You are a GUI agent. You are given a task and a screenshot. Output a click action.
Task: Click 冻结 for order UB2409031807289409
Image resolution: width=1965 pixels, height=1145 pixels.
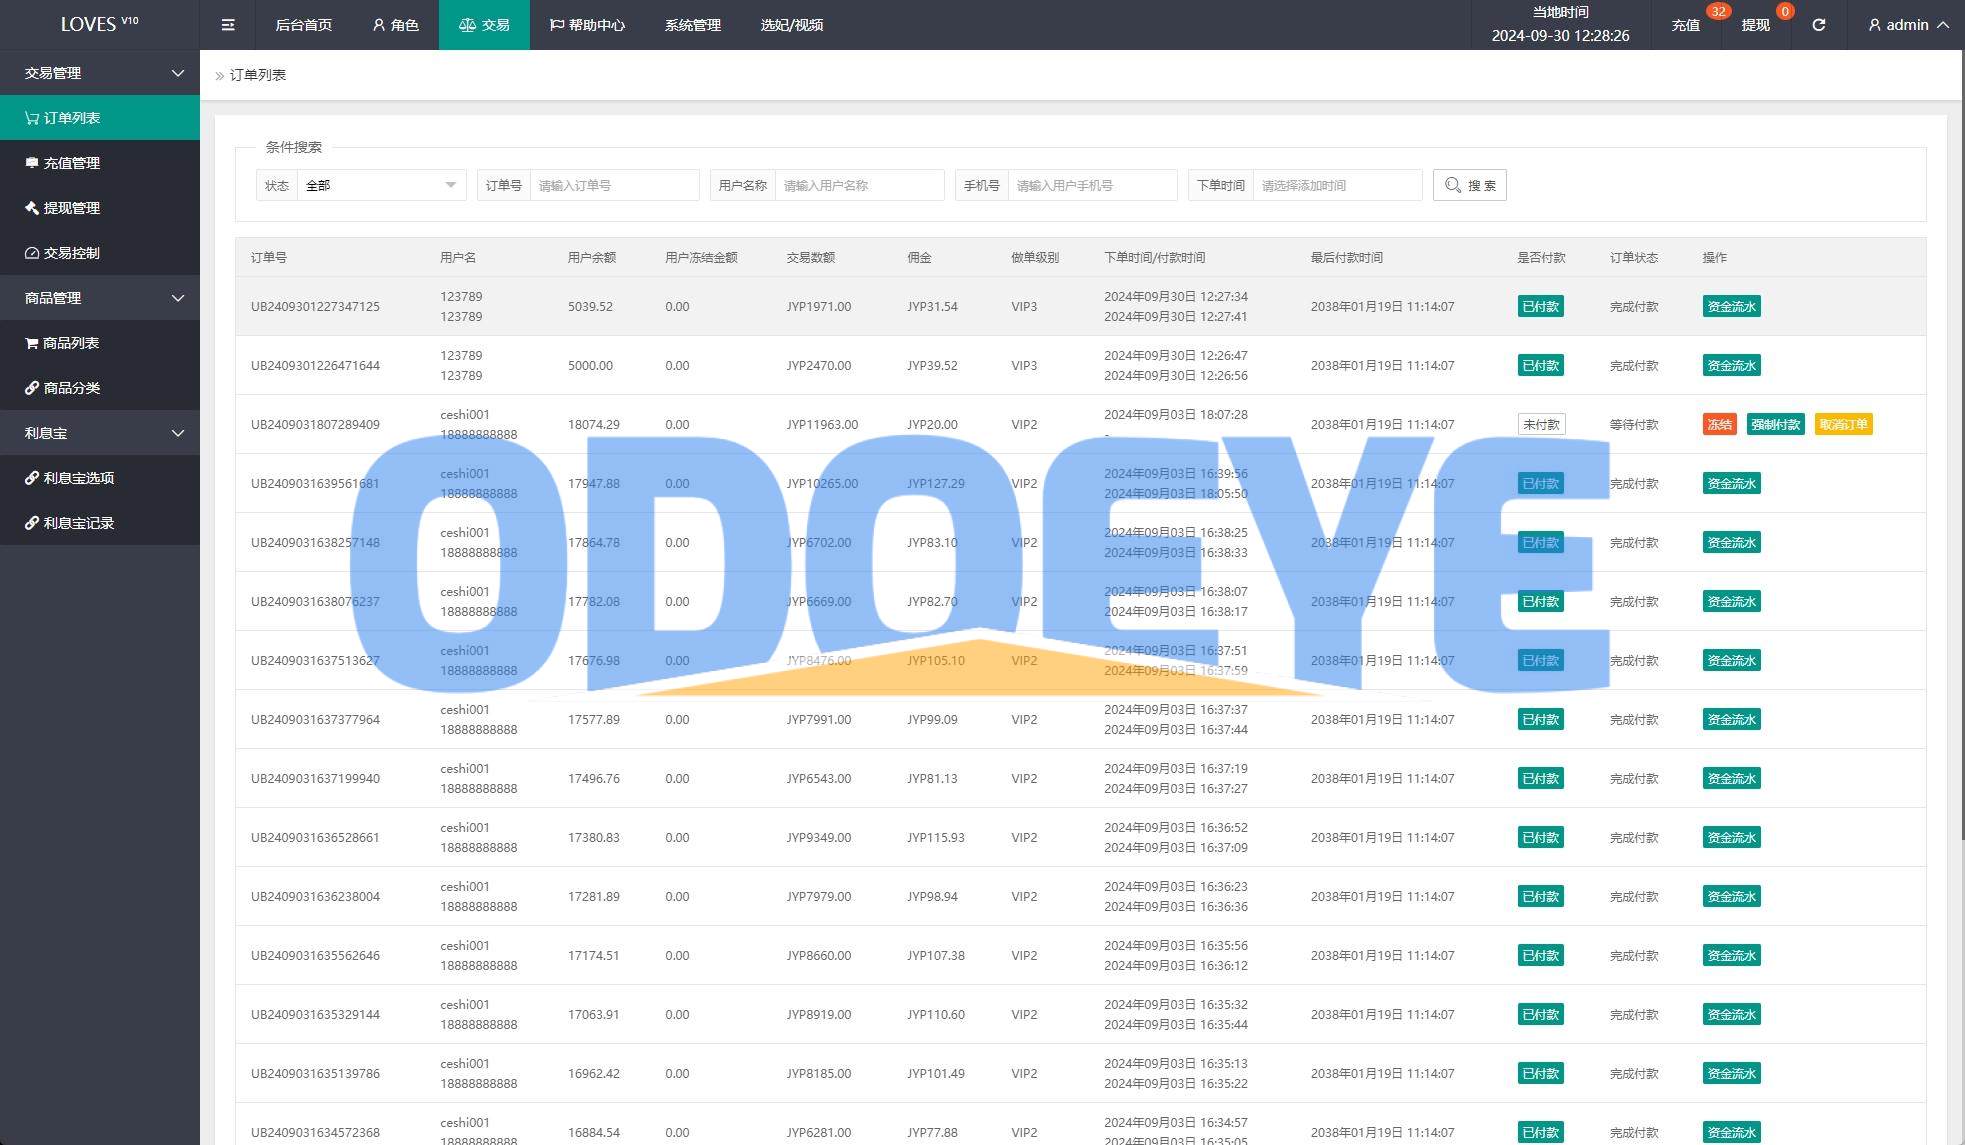[x=1719, y=424]
